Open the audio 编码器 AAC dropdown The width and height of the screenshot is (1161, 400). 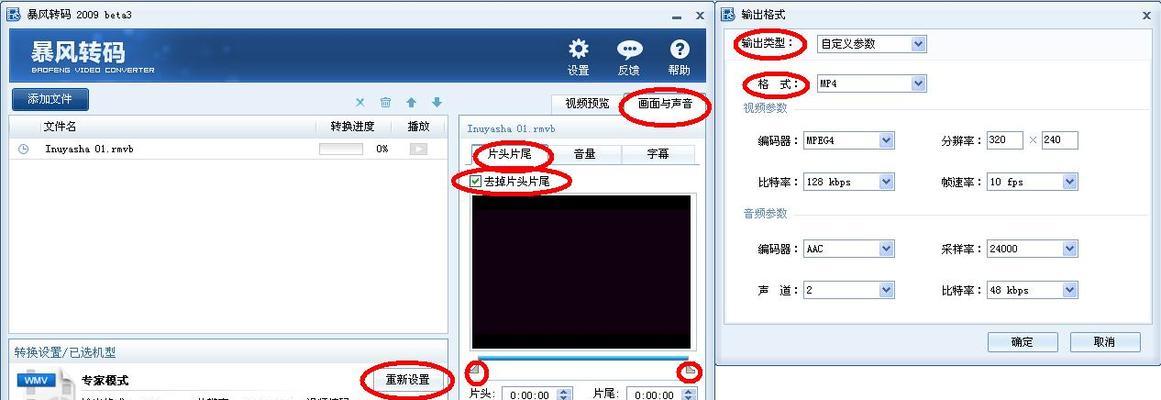point(886,249)
